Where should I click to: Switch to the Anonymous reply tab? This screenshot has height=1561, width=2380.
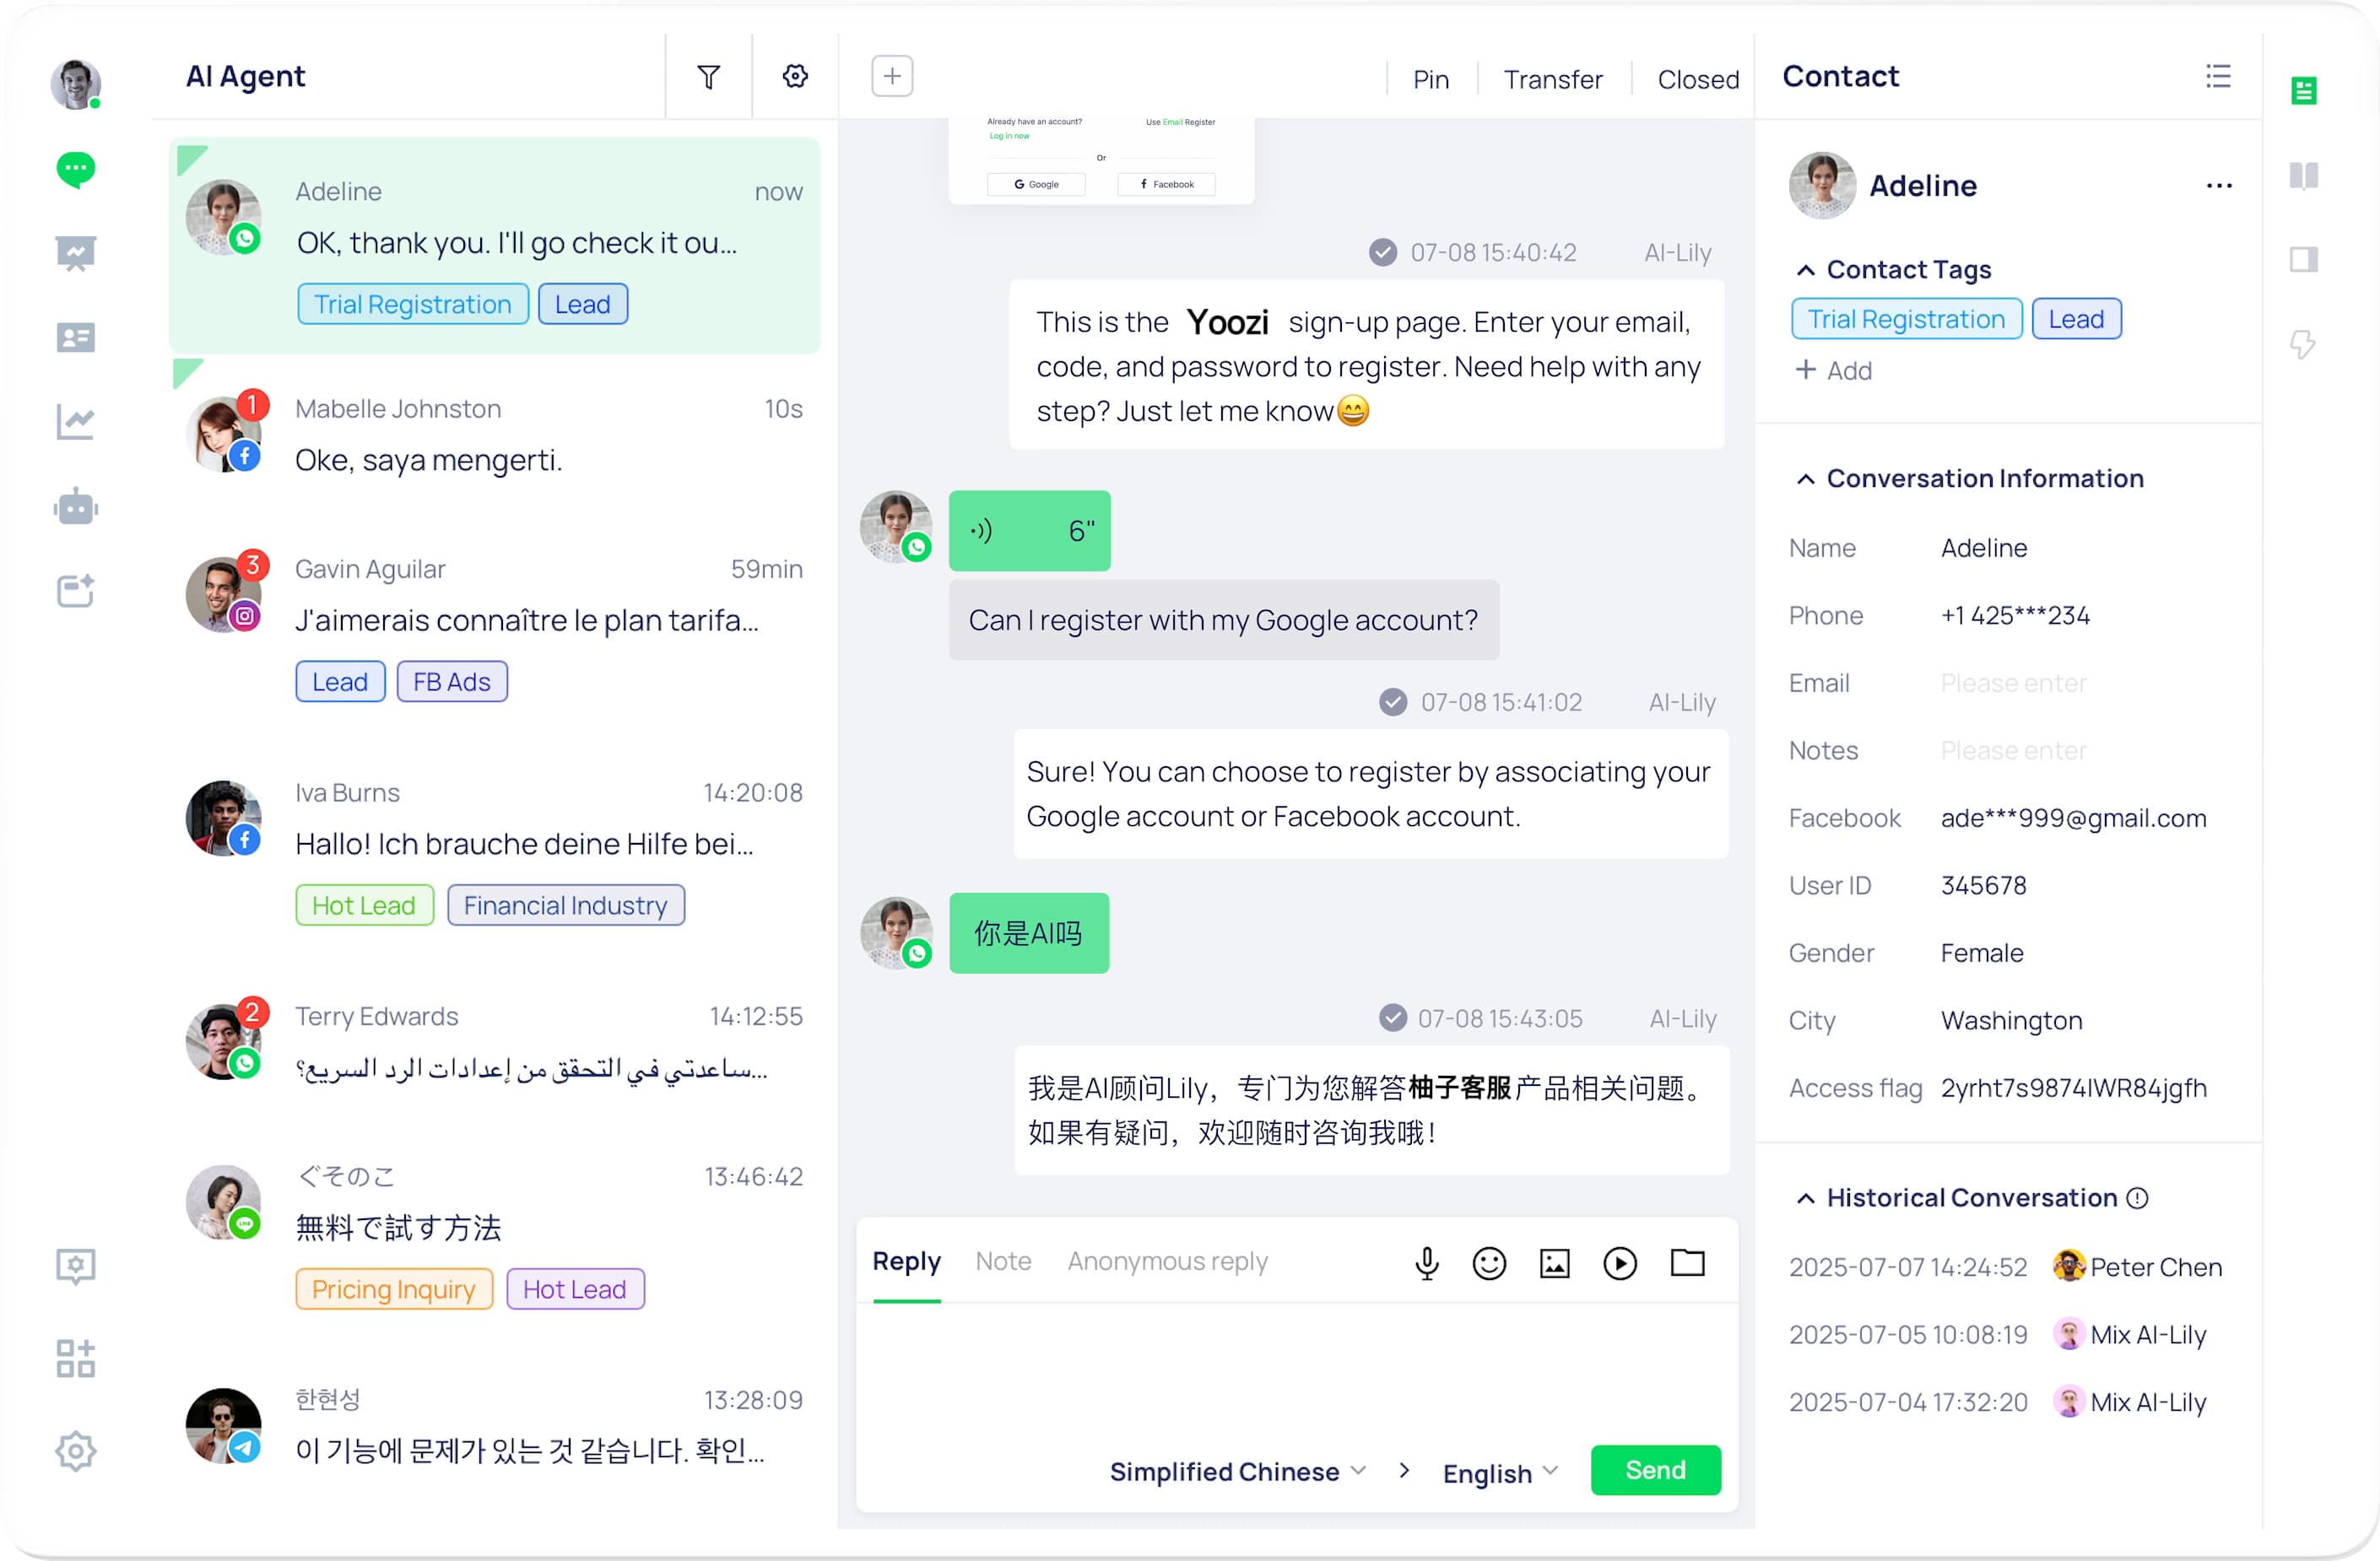(x=1167, y=1261)
